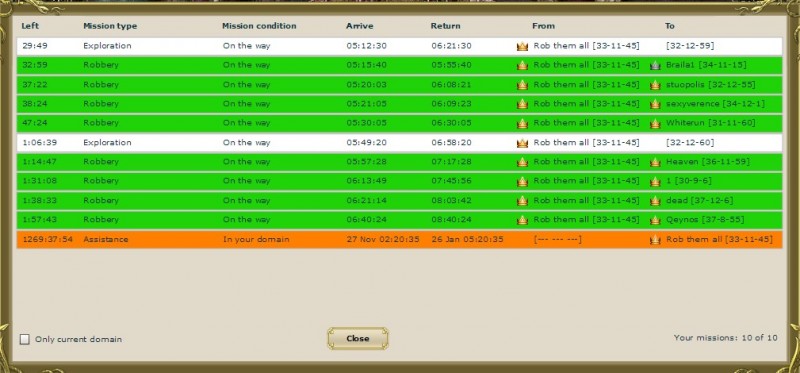Viewport: 800px width, 373px height.
Task: Click crown icon next to Heaven
Action: pos(655,162)
